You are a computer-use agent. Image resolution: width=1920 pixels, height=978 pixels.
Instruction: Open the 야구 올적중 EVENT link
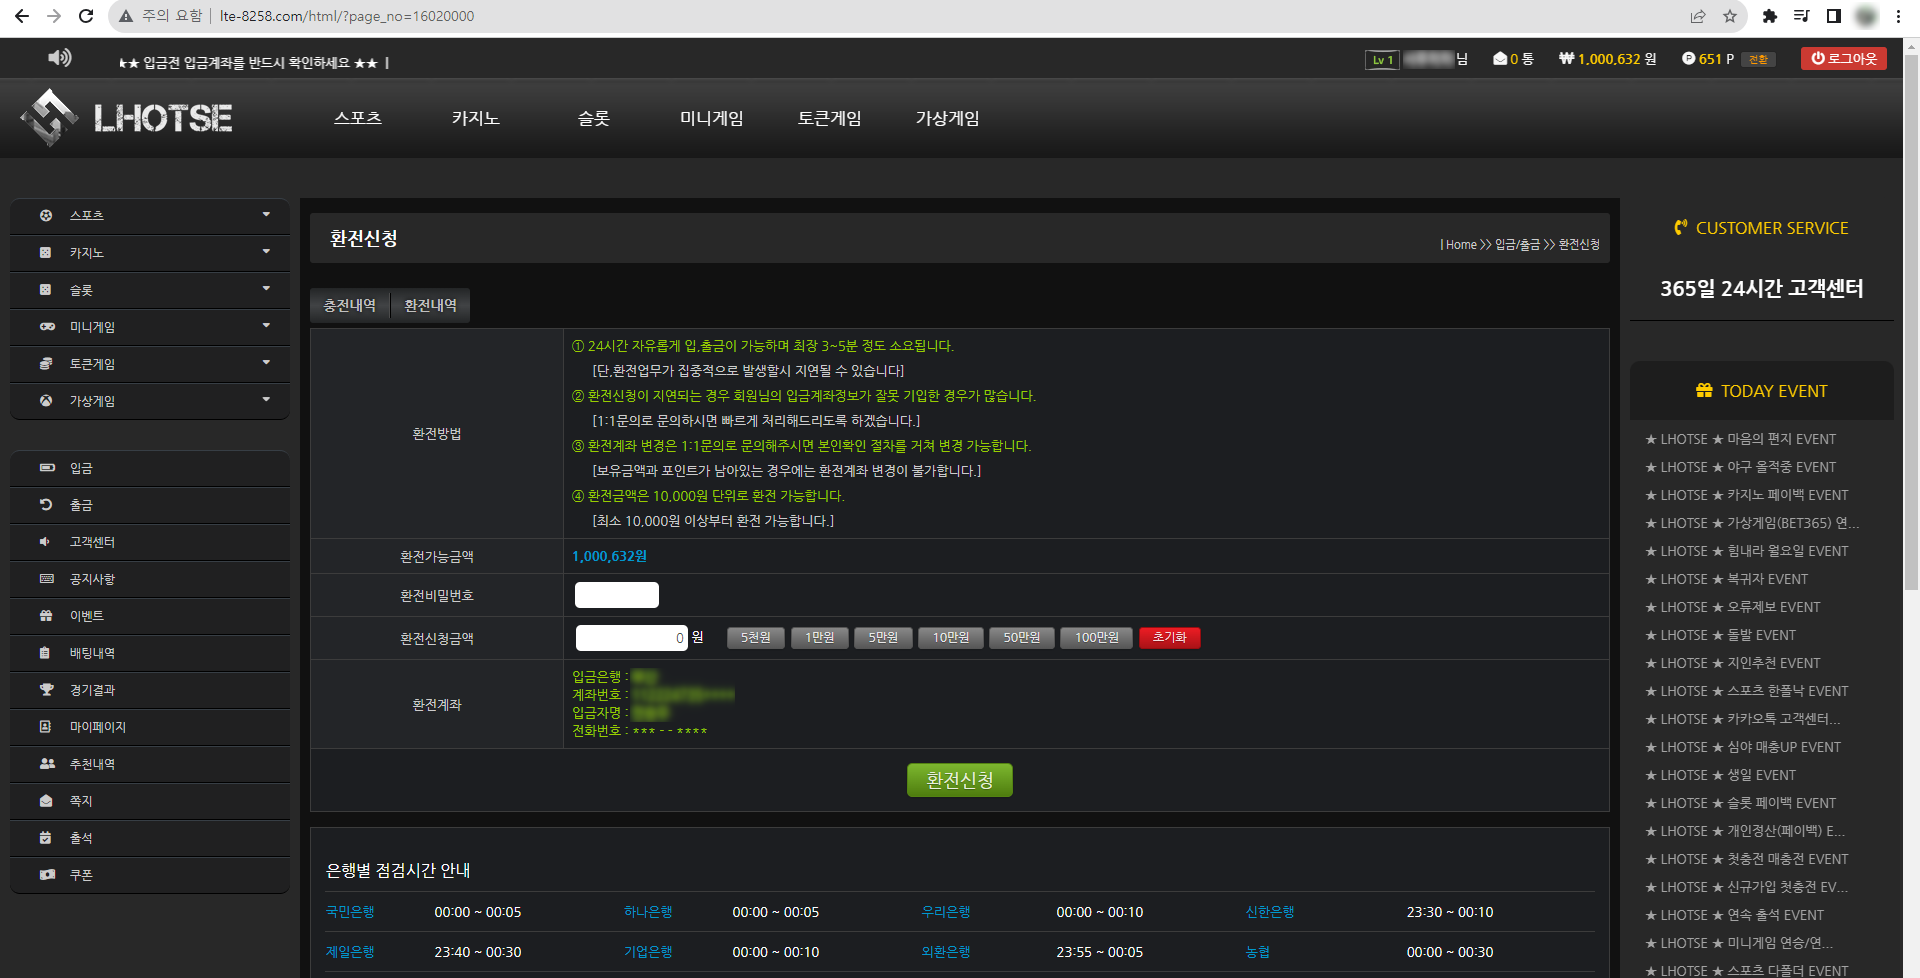[1741, 467]
